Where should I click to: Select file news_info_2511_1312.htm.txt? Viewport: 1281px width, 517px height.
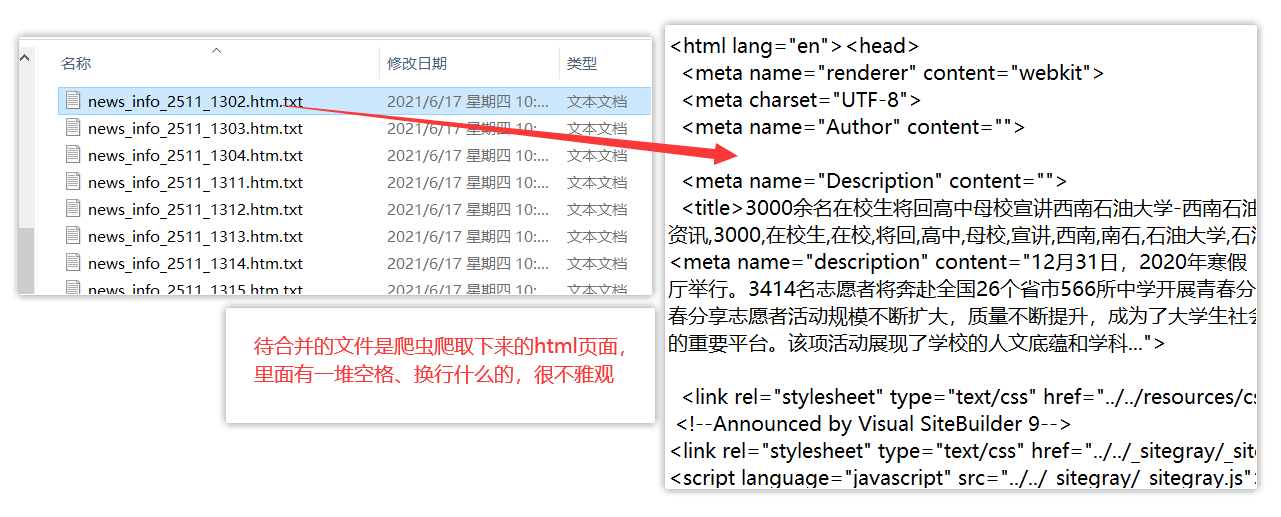click(195, 209)
